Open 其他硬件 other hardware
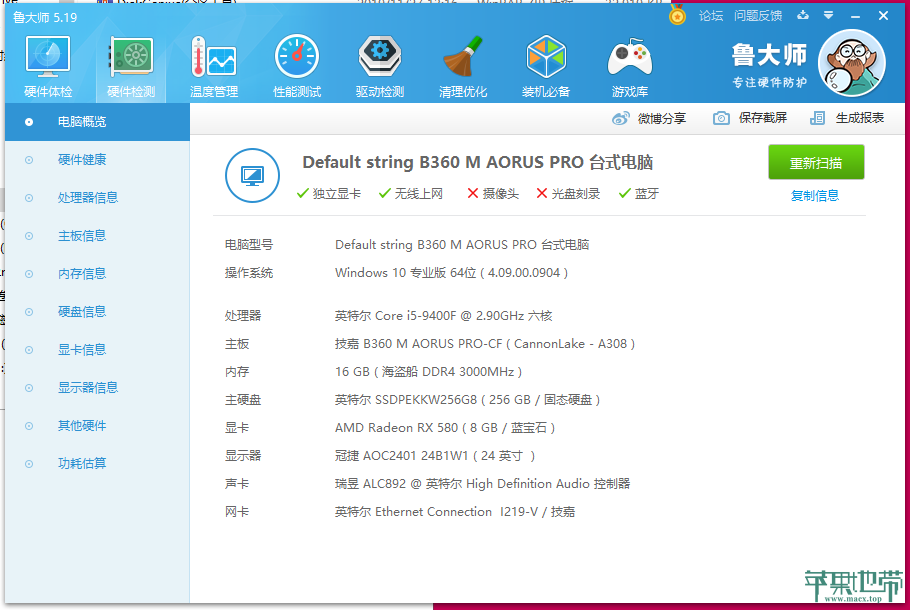This screenshot has width=910, height=610. [x=98, y=425]
